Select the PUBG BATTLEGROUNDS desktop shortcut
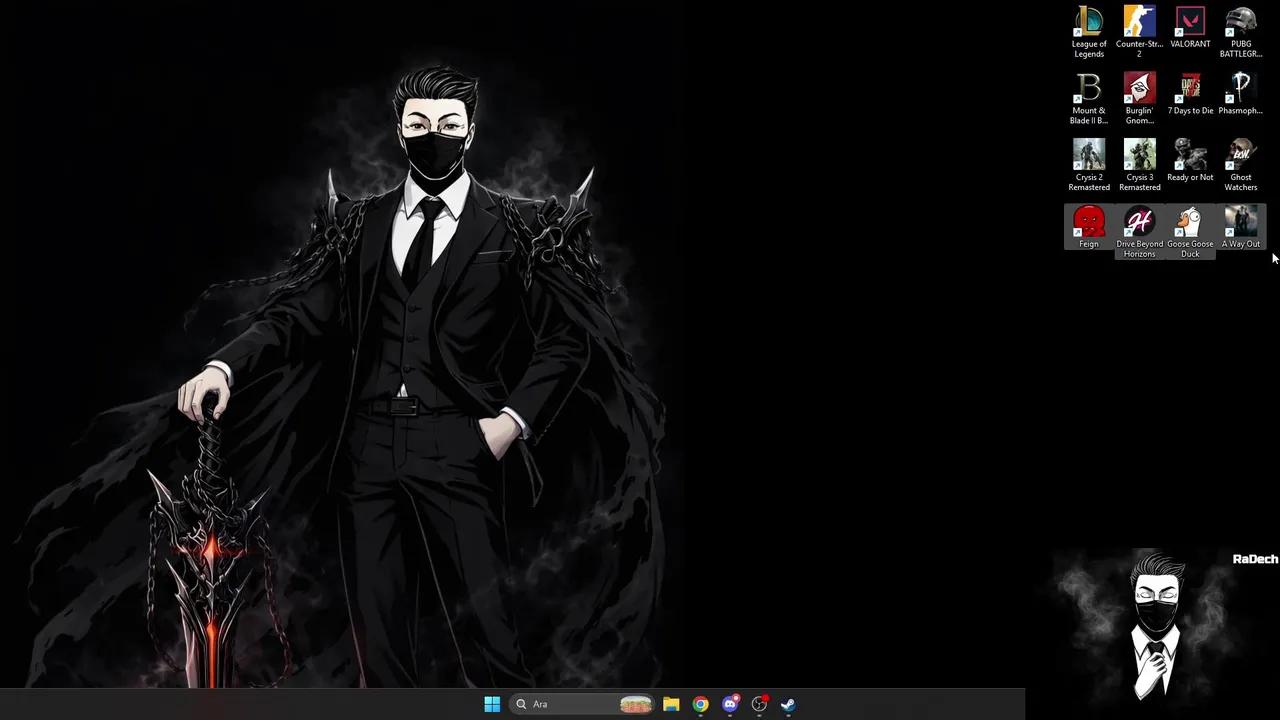Image resolution: width=1280 pixels, height=720 pixels. (1241, 32)
